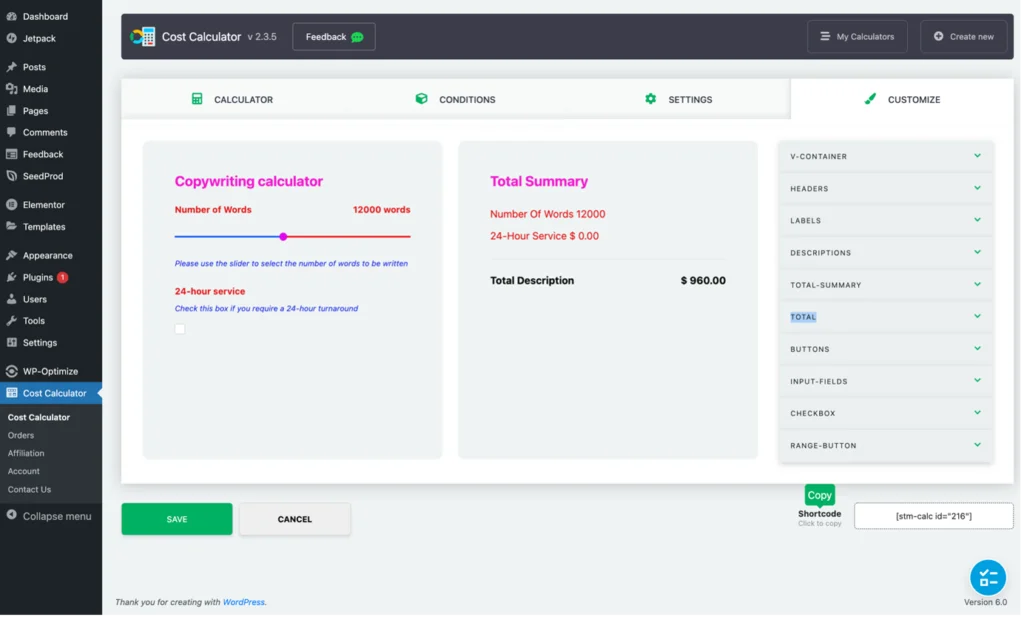Expand the RANGE-BUTTON section
The image size is (1024, 617).
(x=888, y=447)
